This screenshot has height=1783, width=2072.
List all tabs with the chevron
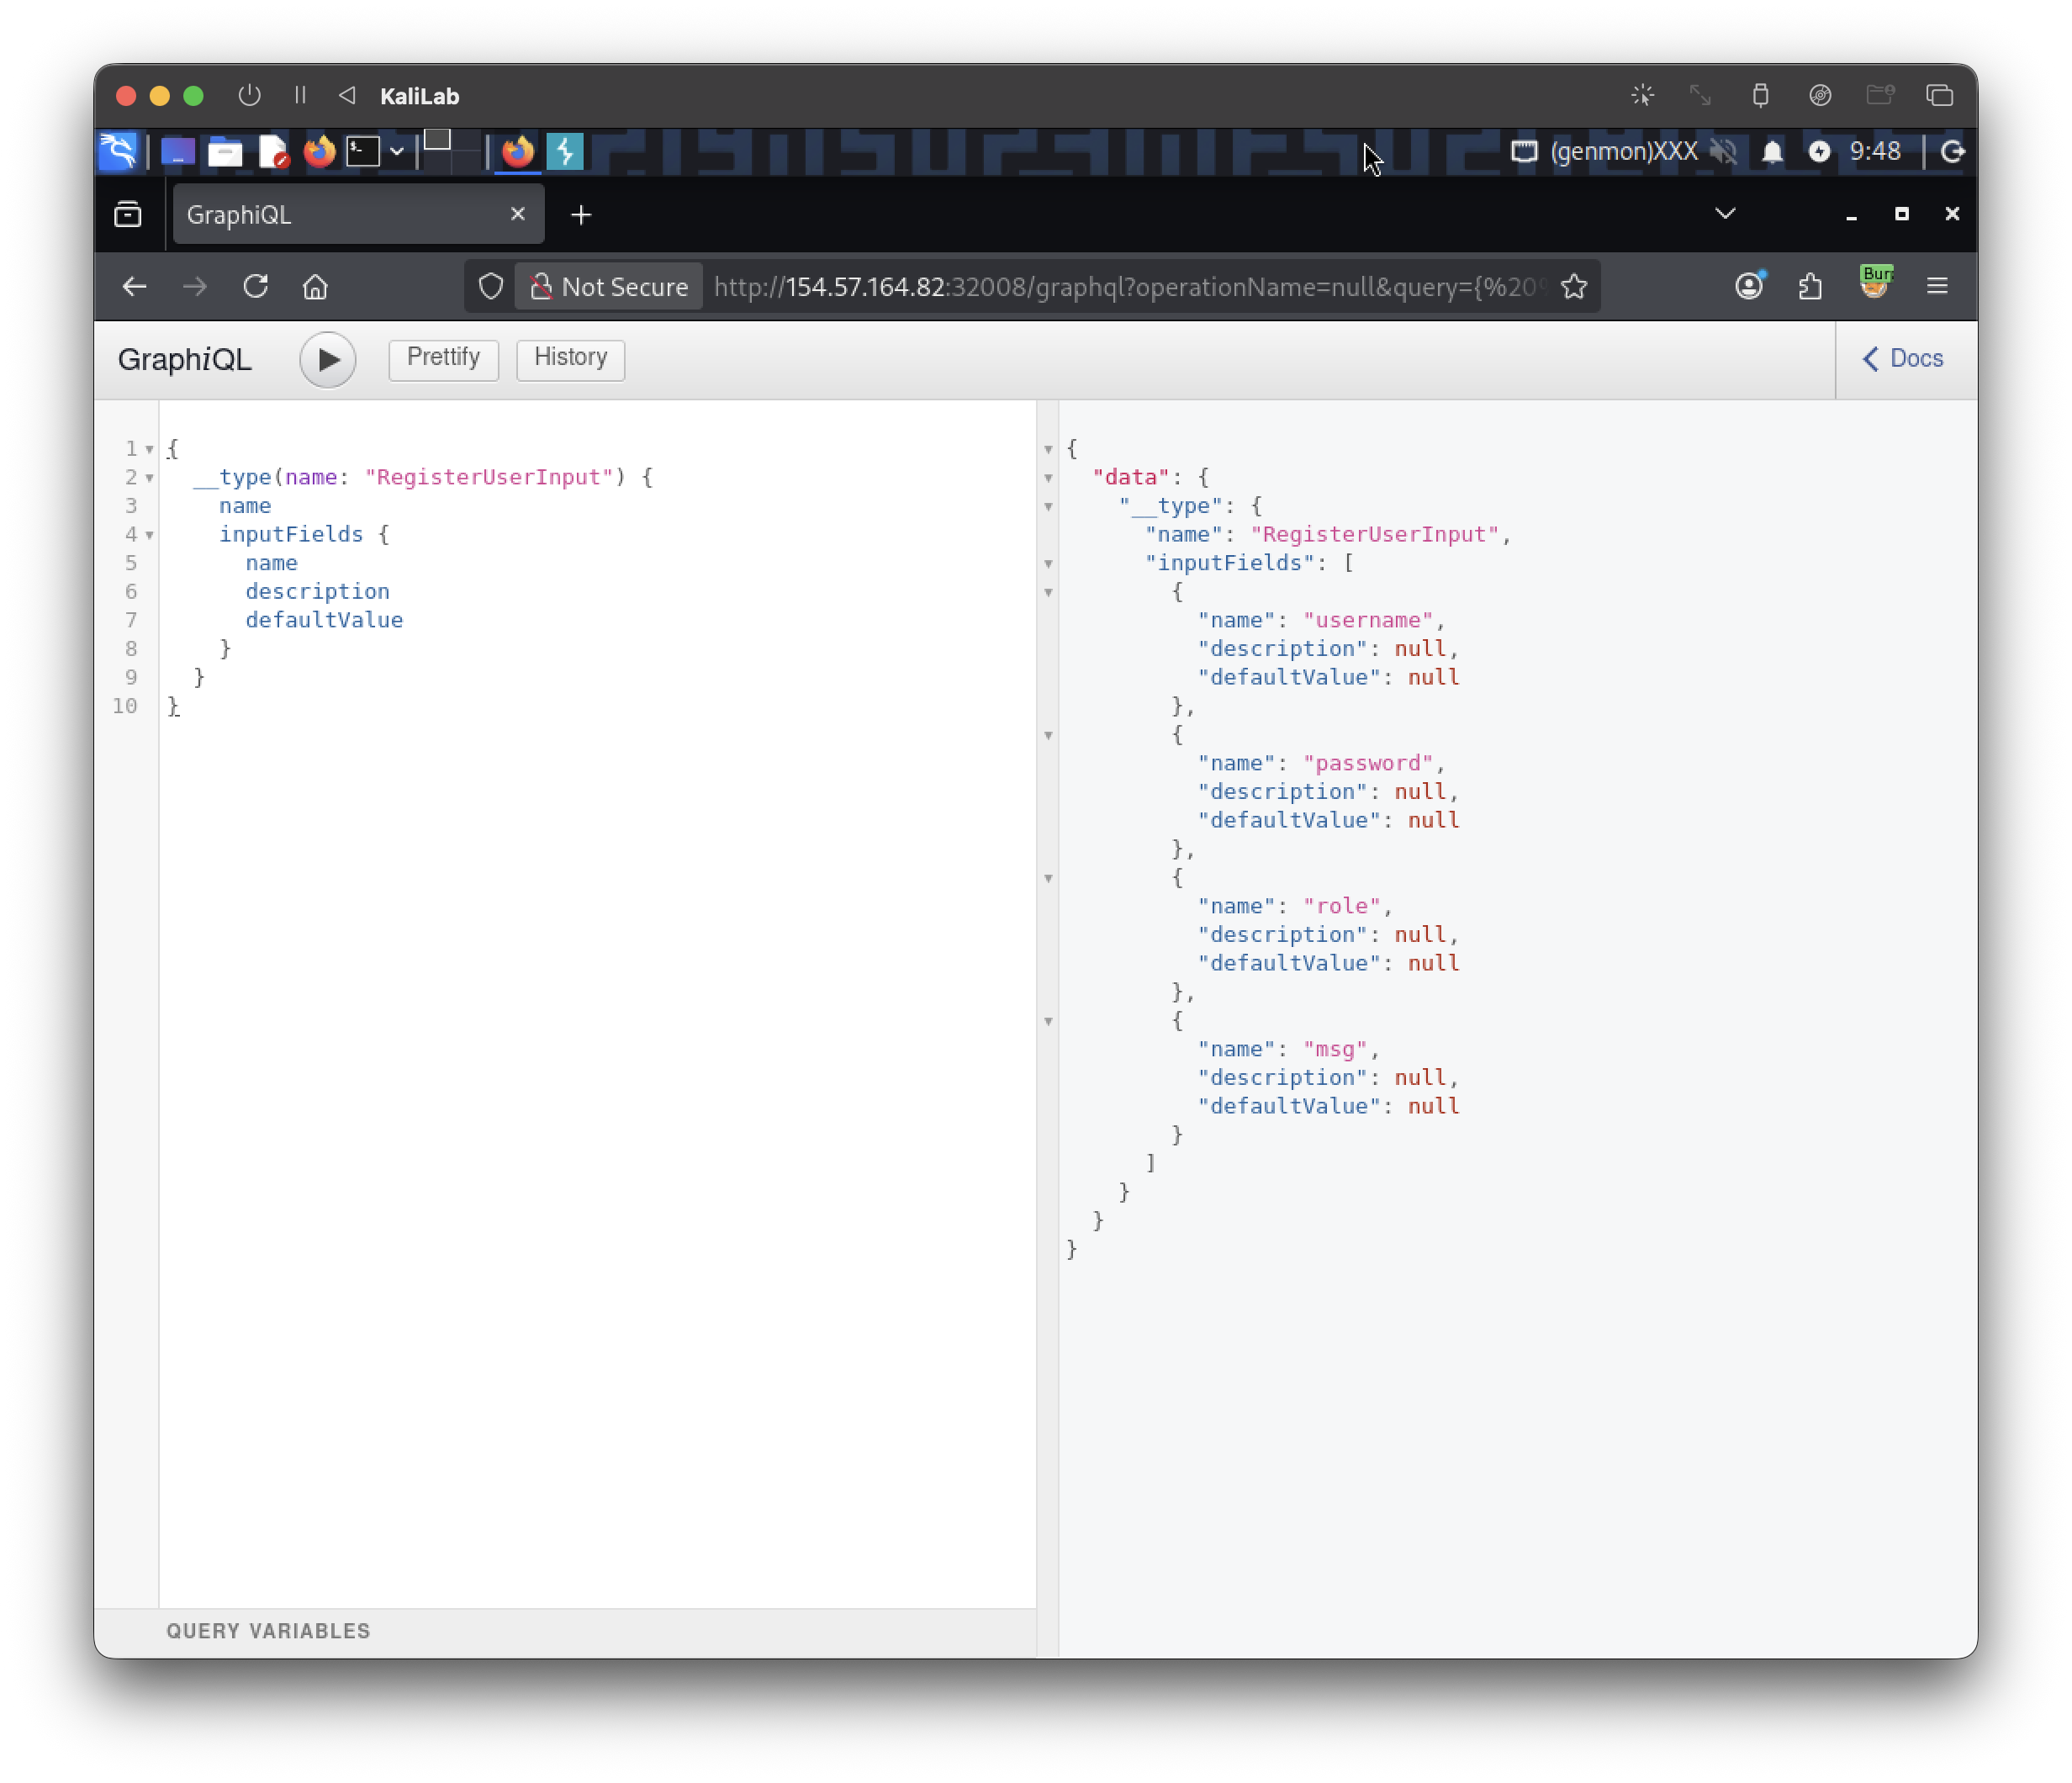[x=1725, y=214]
